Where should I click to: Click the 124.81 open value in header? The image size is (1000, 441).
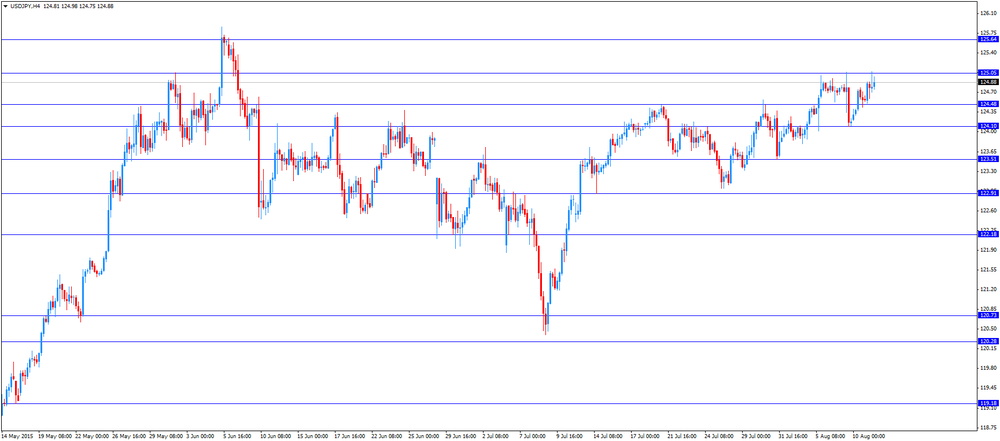52,4
